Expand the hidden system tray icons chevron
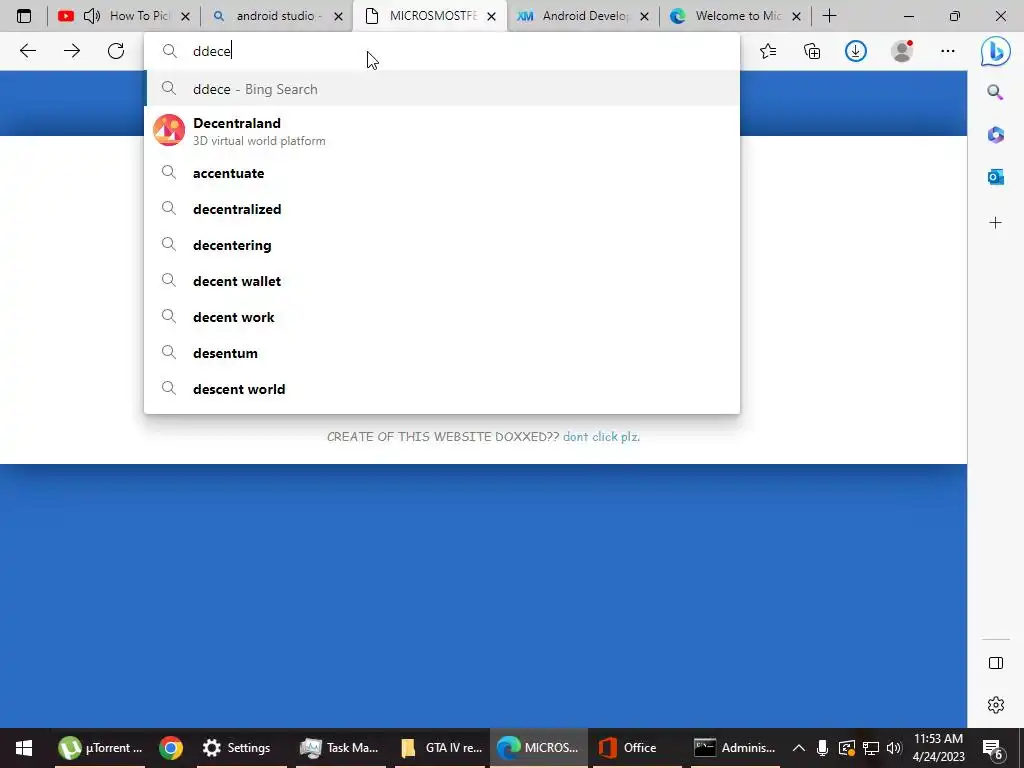The height and width of the screenshot is (768, 1024). click(799, 748)
